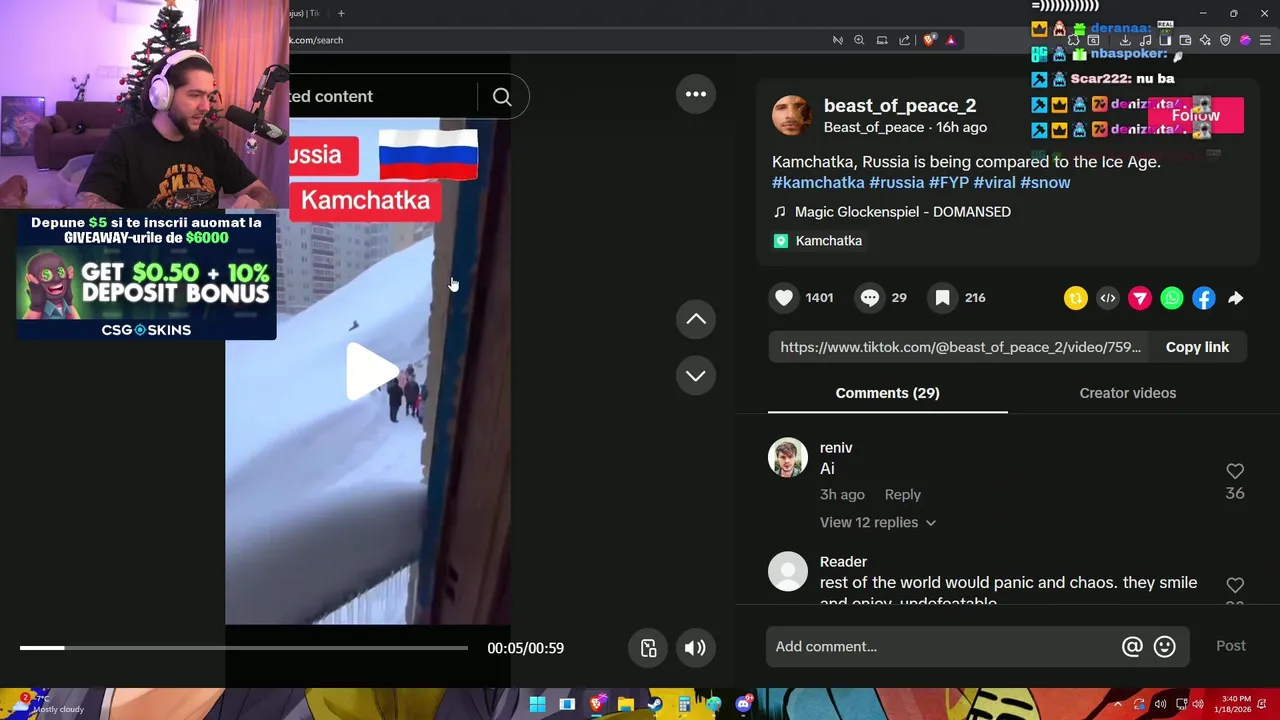Open Magic Glockenspiel sound page
The width and height of the screenshot is (1280, 720).
tap(892, 212)
